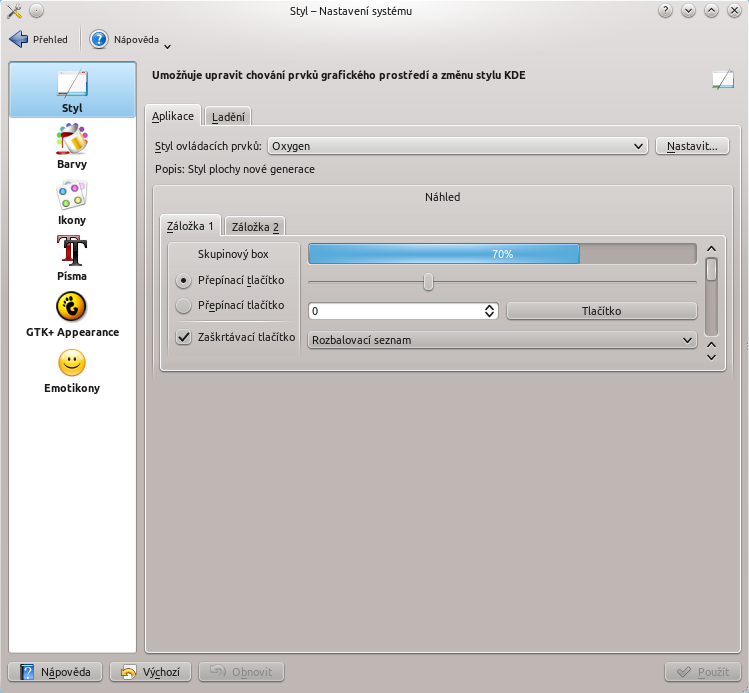Switch to the Ladění tab
Screen dimensions: 749x693
coord(228,117)
